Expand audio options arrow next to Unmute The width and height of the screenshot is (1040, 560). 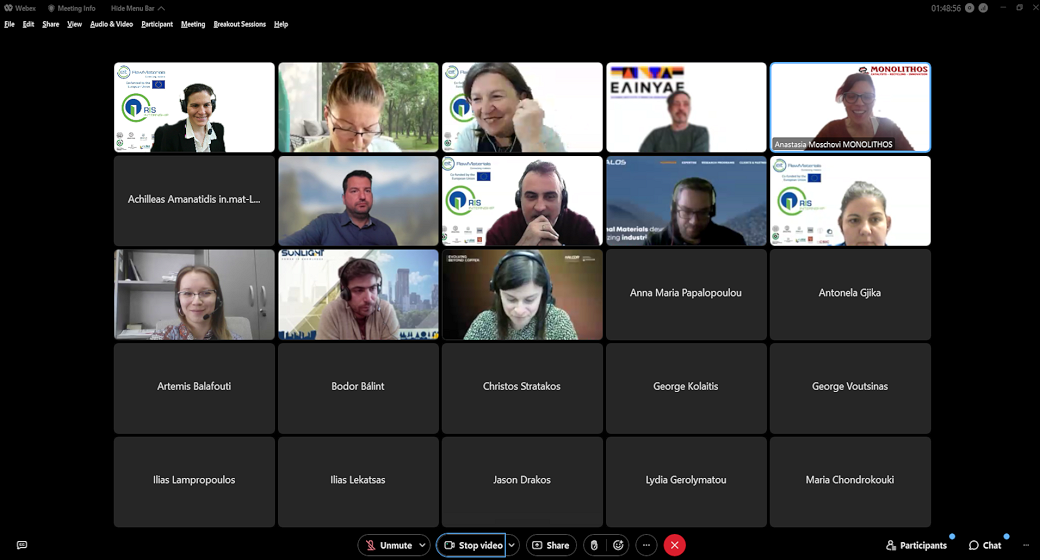click(423, 545)
